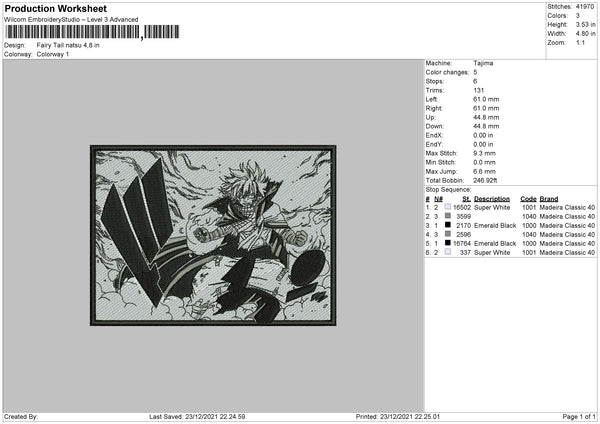Click the 'Created By:' footer label
The height and width of the screenshot is (424, 600).
[21, 416]
